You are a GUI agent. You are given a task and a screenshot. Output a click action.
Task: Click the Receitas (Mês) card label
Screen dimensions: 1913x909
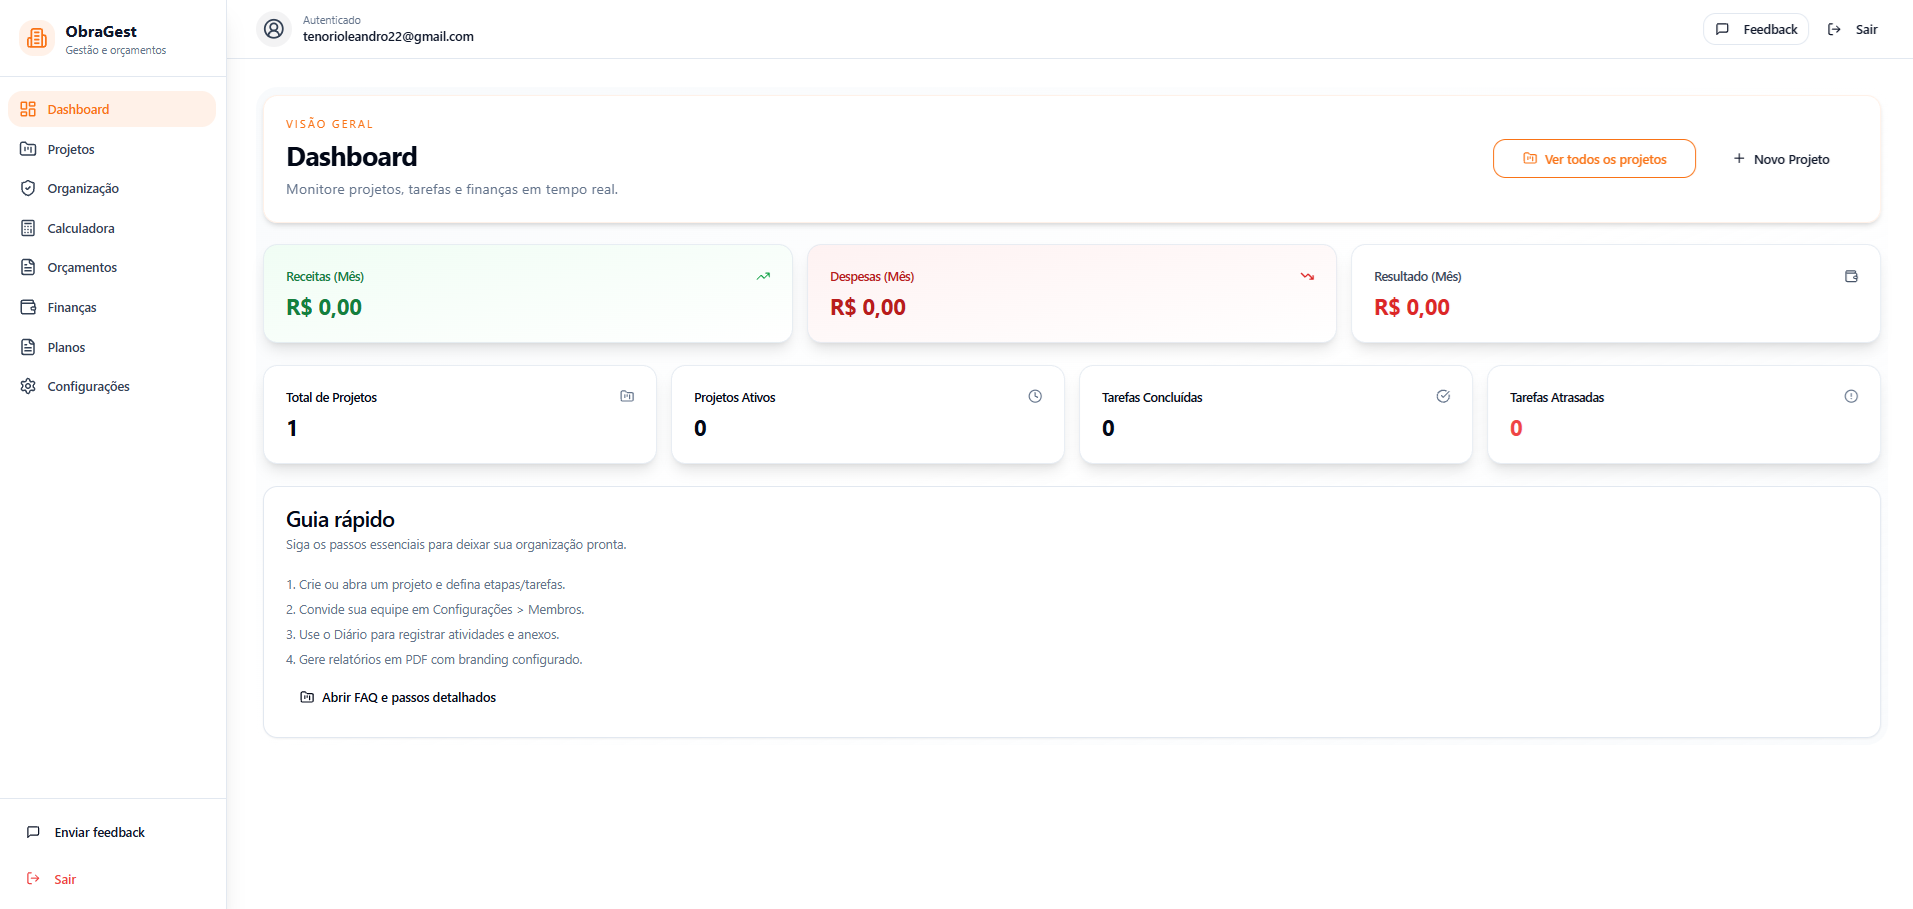325,276
